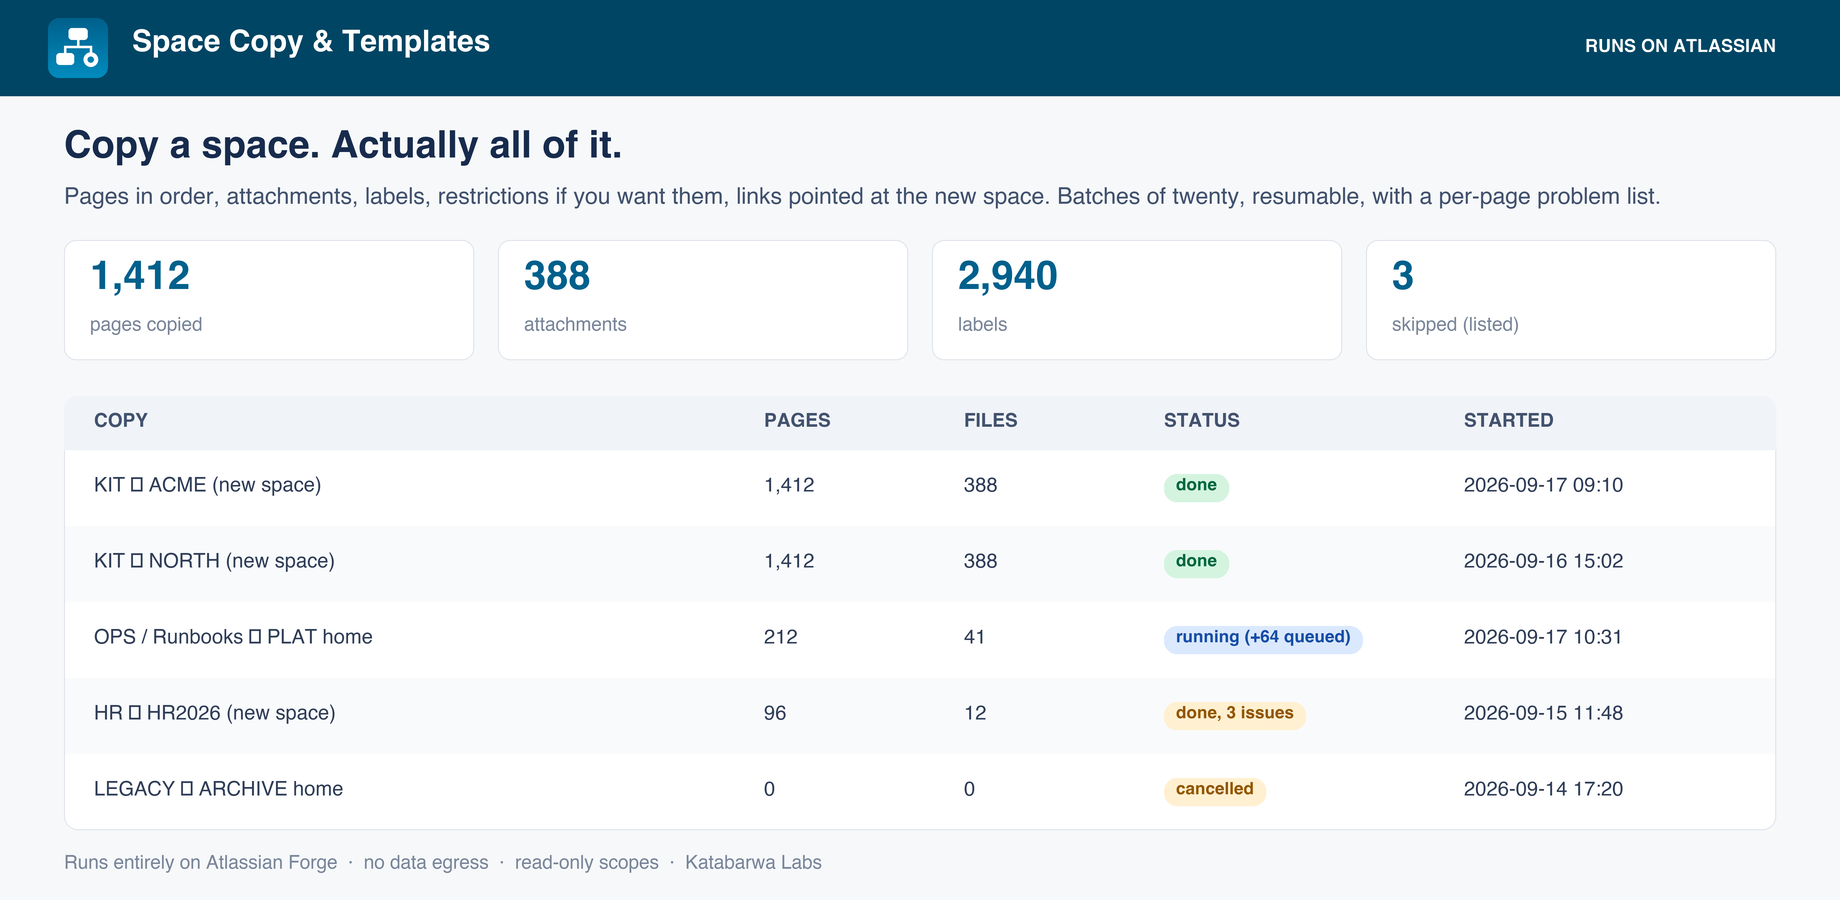This screenshot has height=900, width=1840.
Task: Click the STATUS column header
Action: [1202, 421]
